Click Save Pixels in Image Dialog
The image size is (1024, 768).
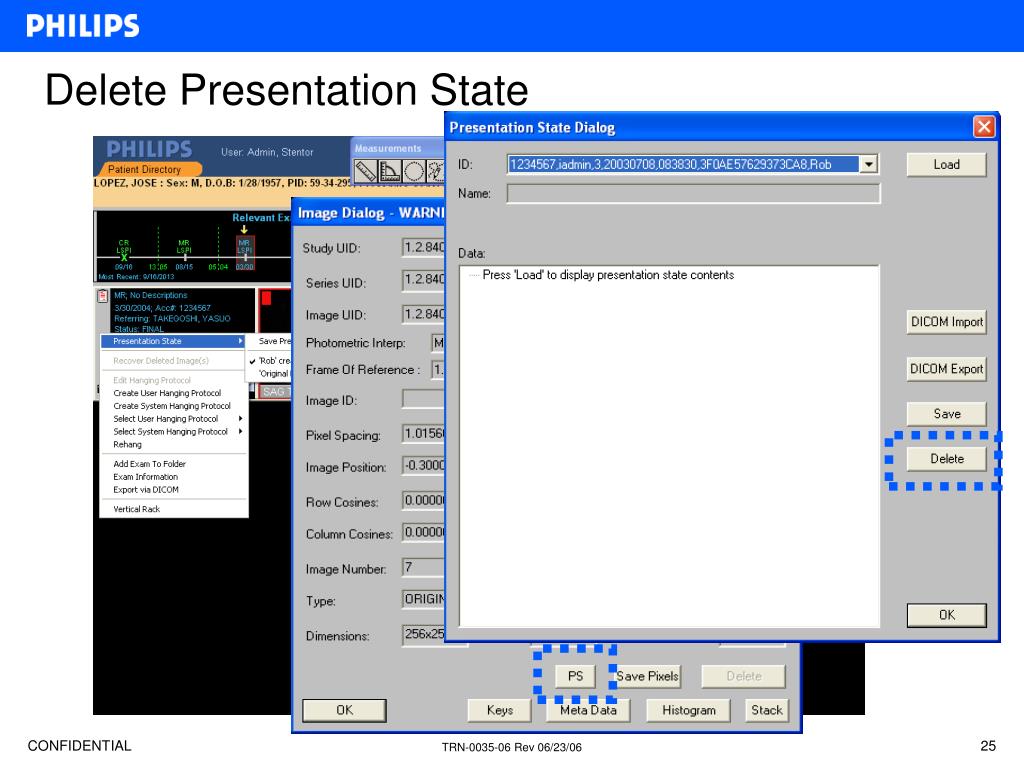coord(647,677)
